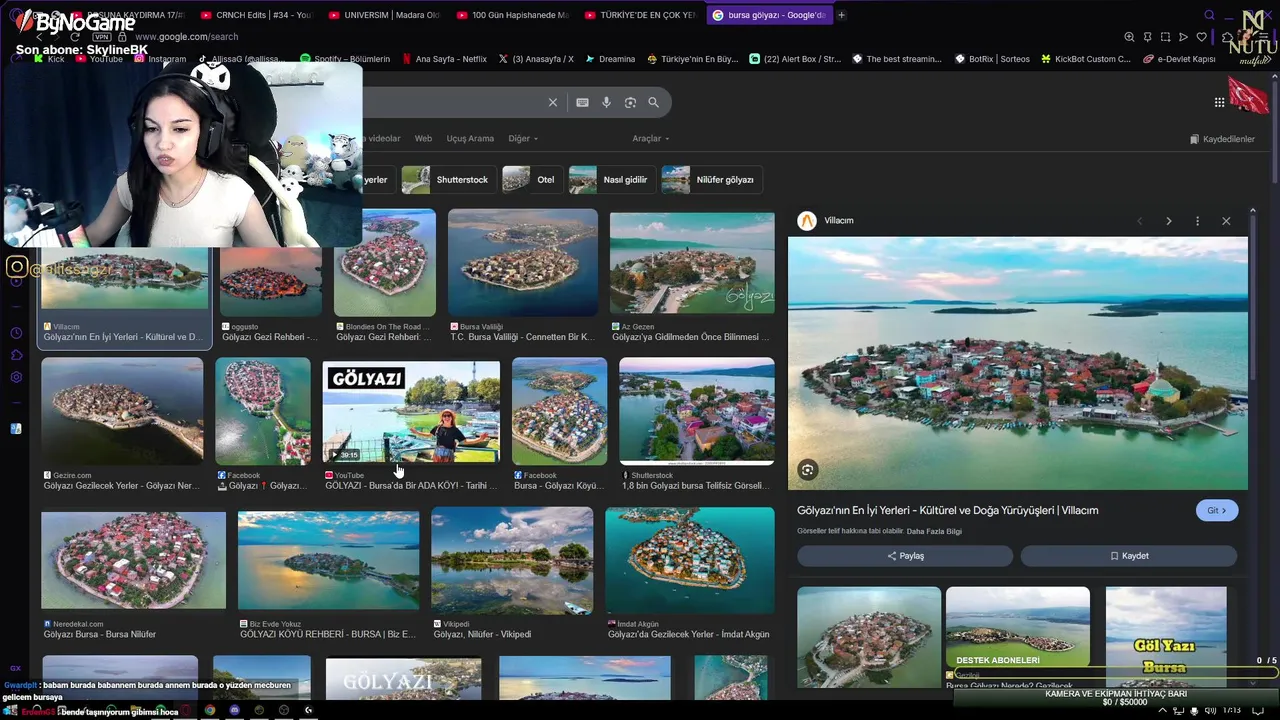Switch to the UNIVERSIM Madara tab

tap(384, 15)
